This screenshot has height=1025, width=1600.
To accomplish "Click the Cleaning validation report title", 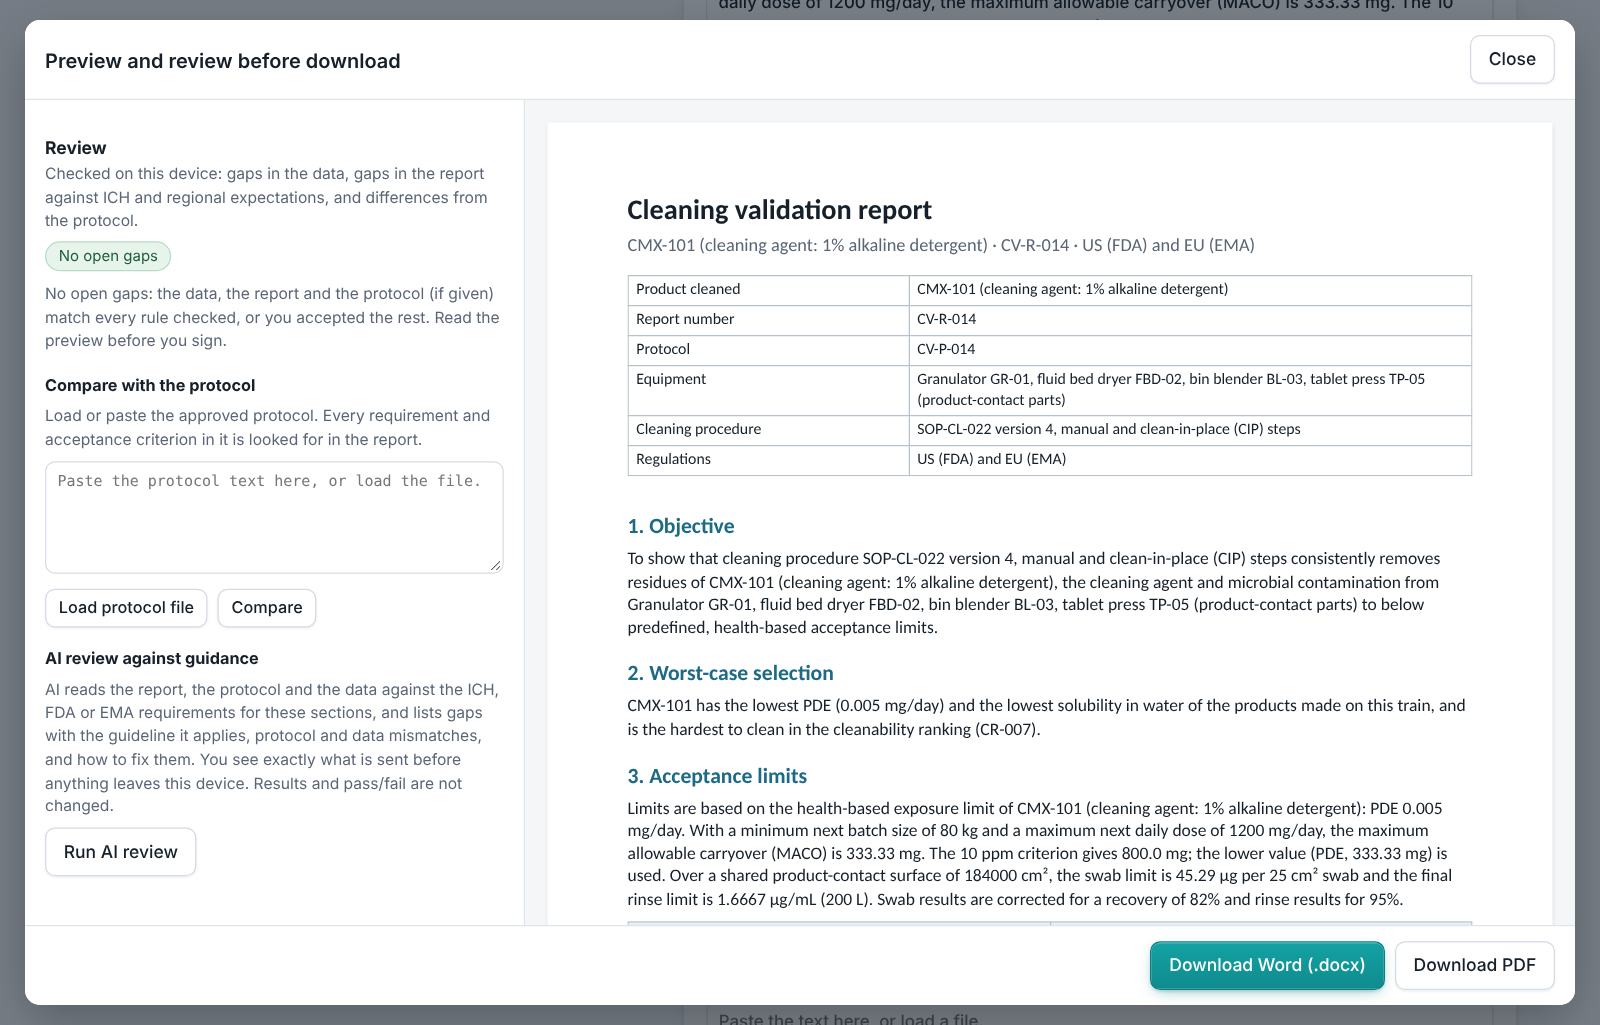I will click(x=779, y=210).
